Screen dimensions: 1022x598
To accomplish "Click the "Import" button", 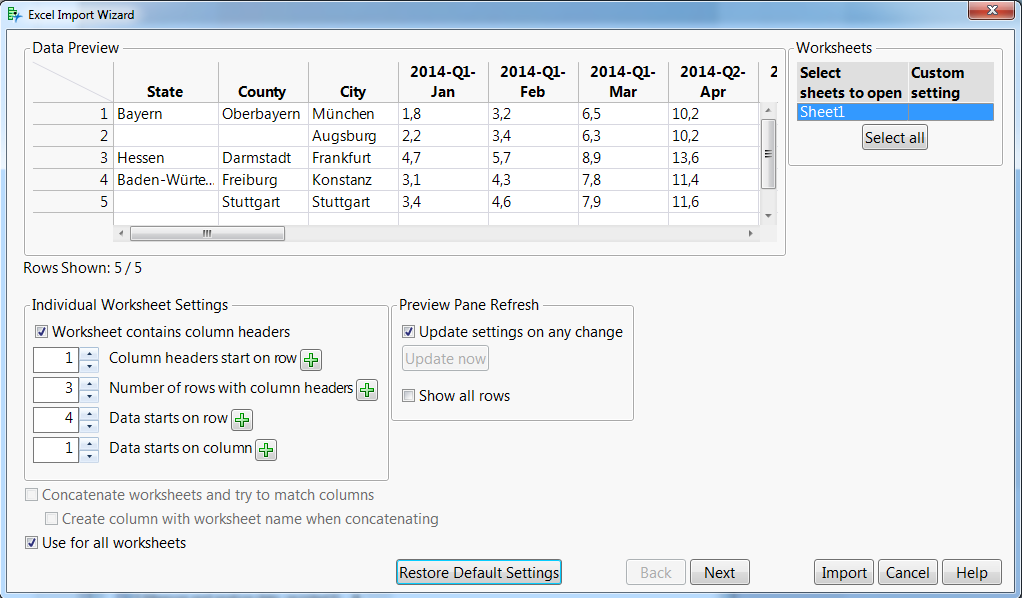I will click(843, 572).
